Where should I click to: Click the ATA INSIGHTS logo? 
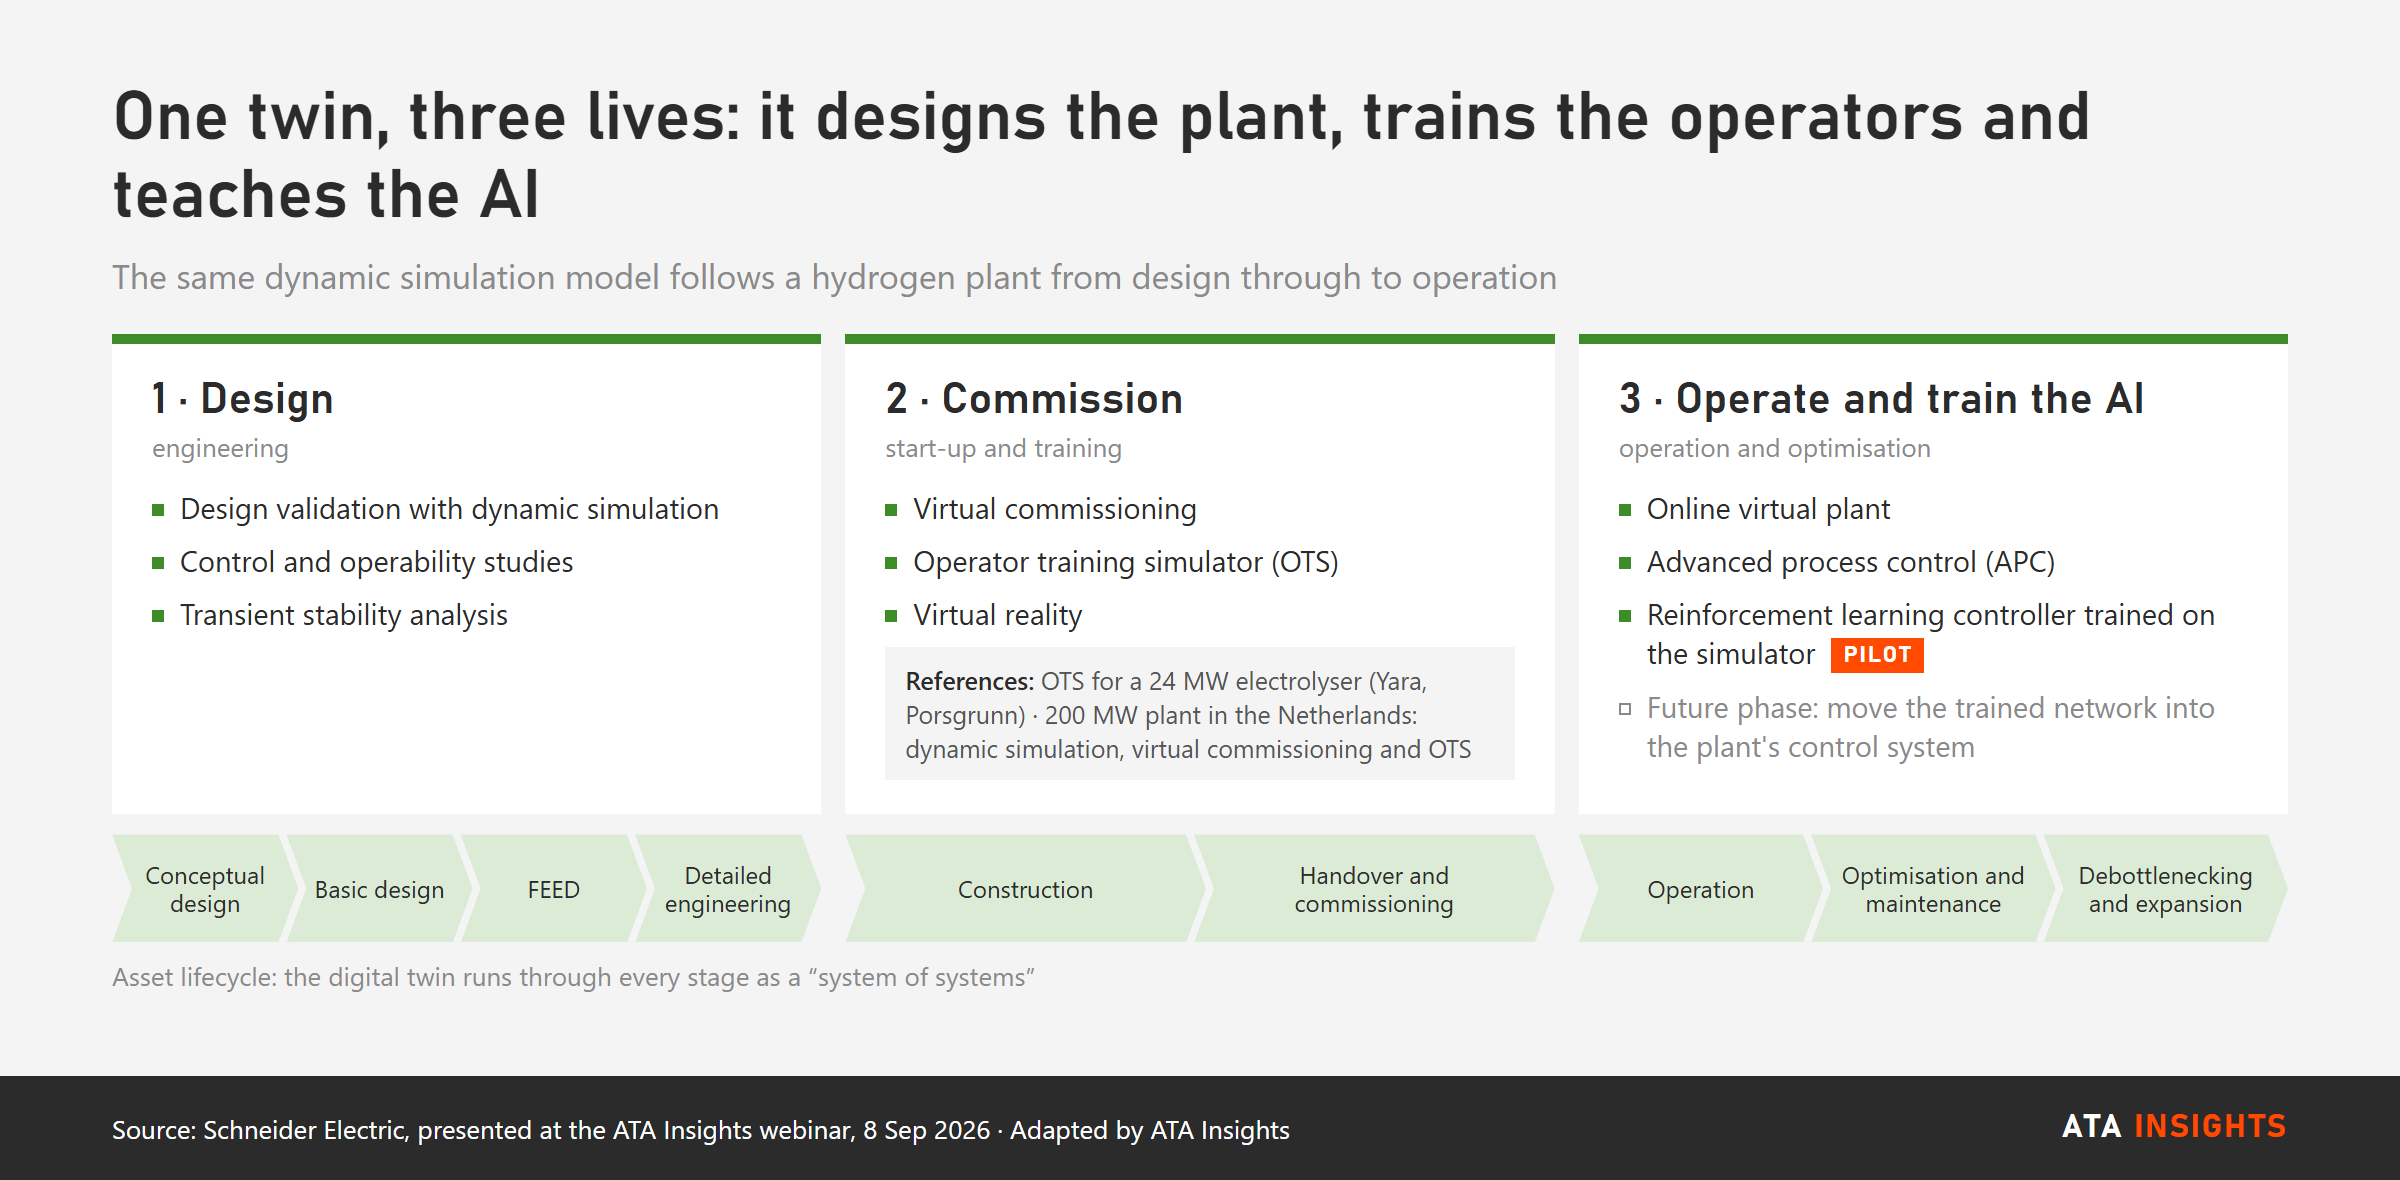pos(2174,1126)
